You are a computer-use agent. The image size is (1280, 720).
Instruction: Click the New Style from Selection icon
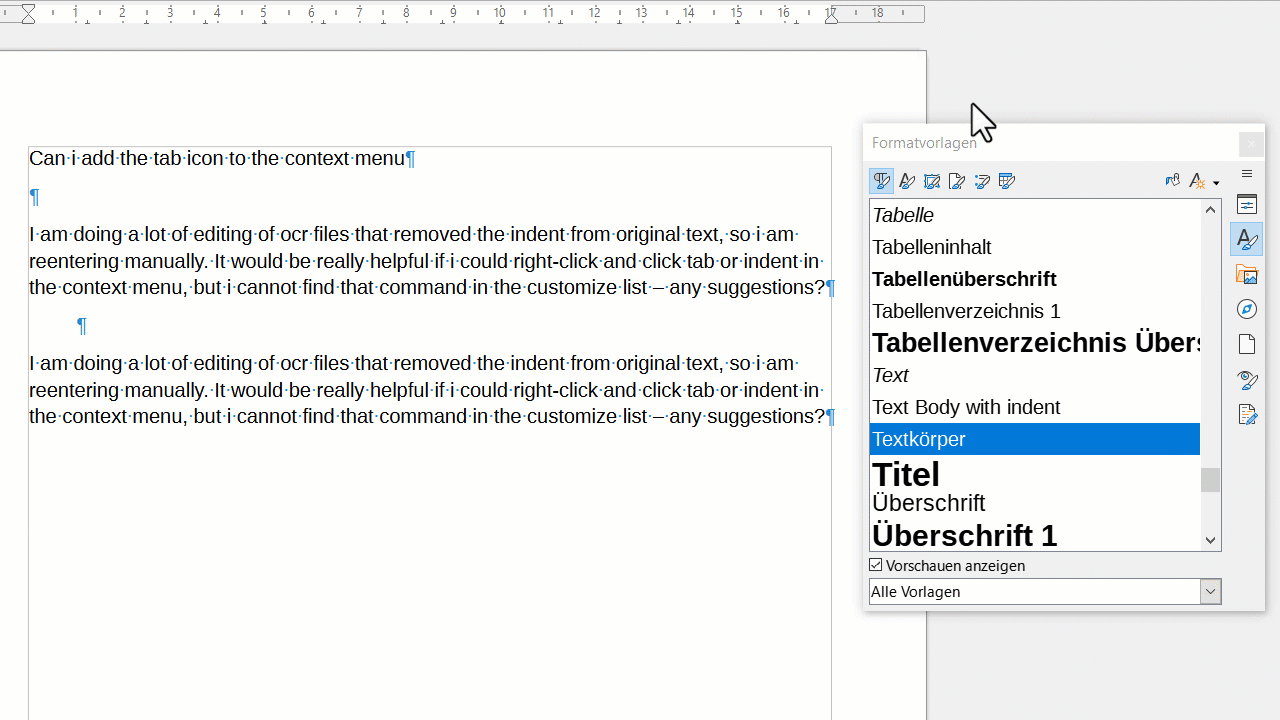click(x=1197, y=181)
